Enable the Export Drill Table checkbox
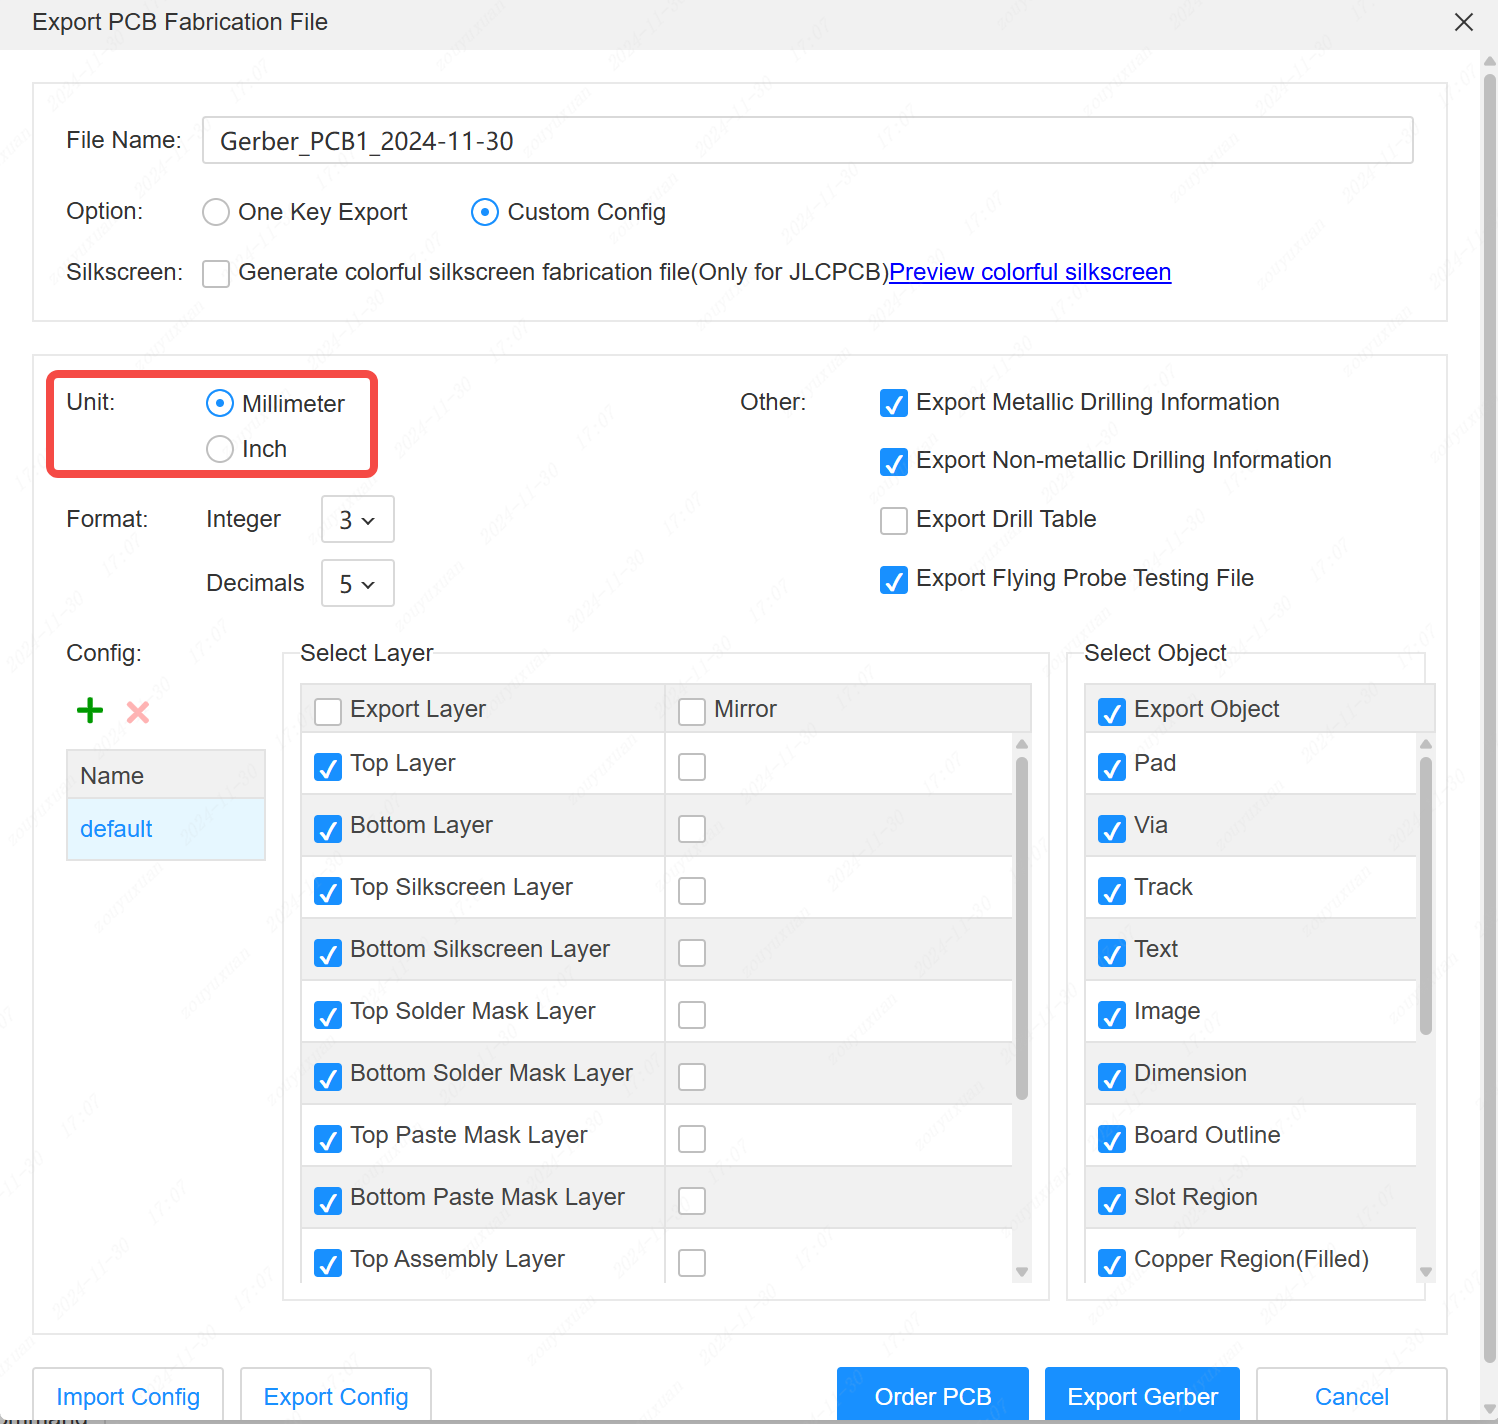The width and height of the screenshot is (1498, 1424). 893,520
